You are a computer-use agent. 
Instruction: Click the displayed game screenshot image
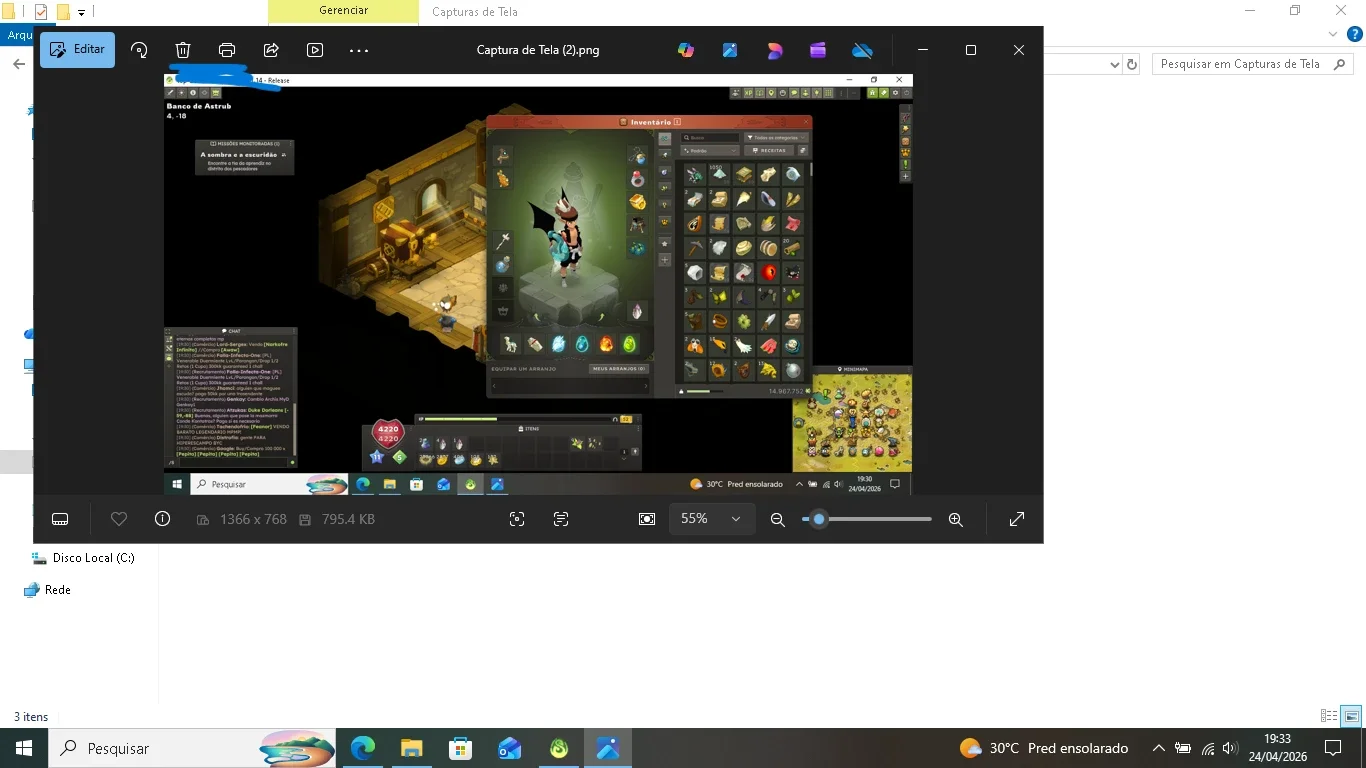point(538,284)
